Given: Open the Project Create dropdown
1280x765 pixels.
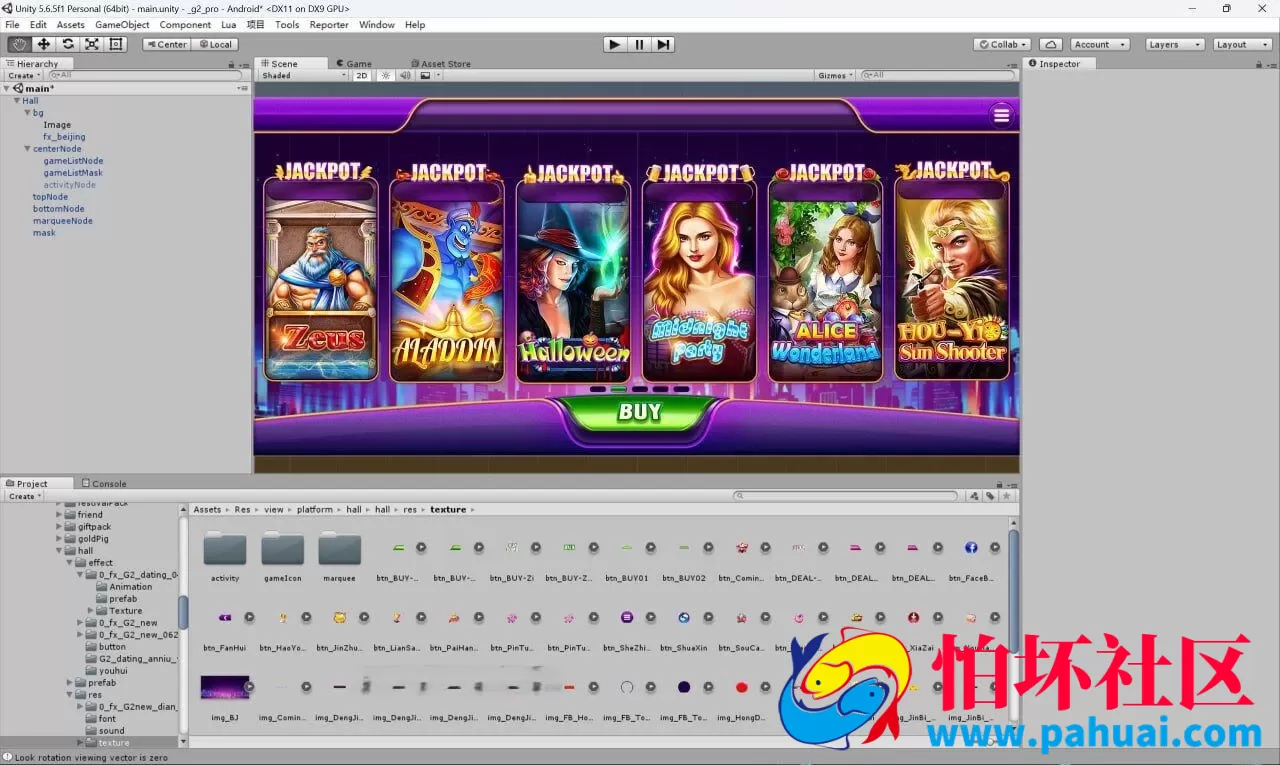Looking at the screenshot, I should 25,496.
